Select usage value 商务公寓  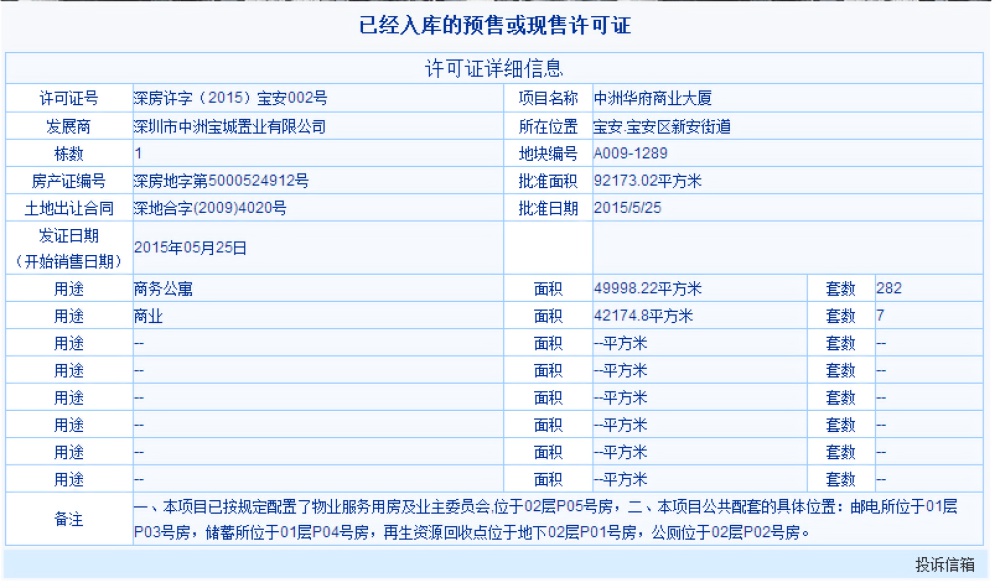click(x=163, y=289)
